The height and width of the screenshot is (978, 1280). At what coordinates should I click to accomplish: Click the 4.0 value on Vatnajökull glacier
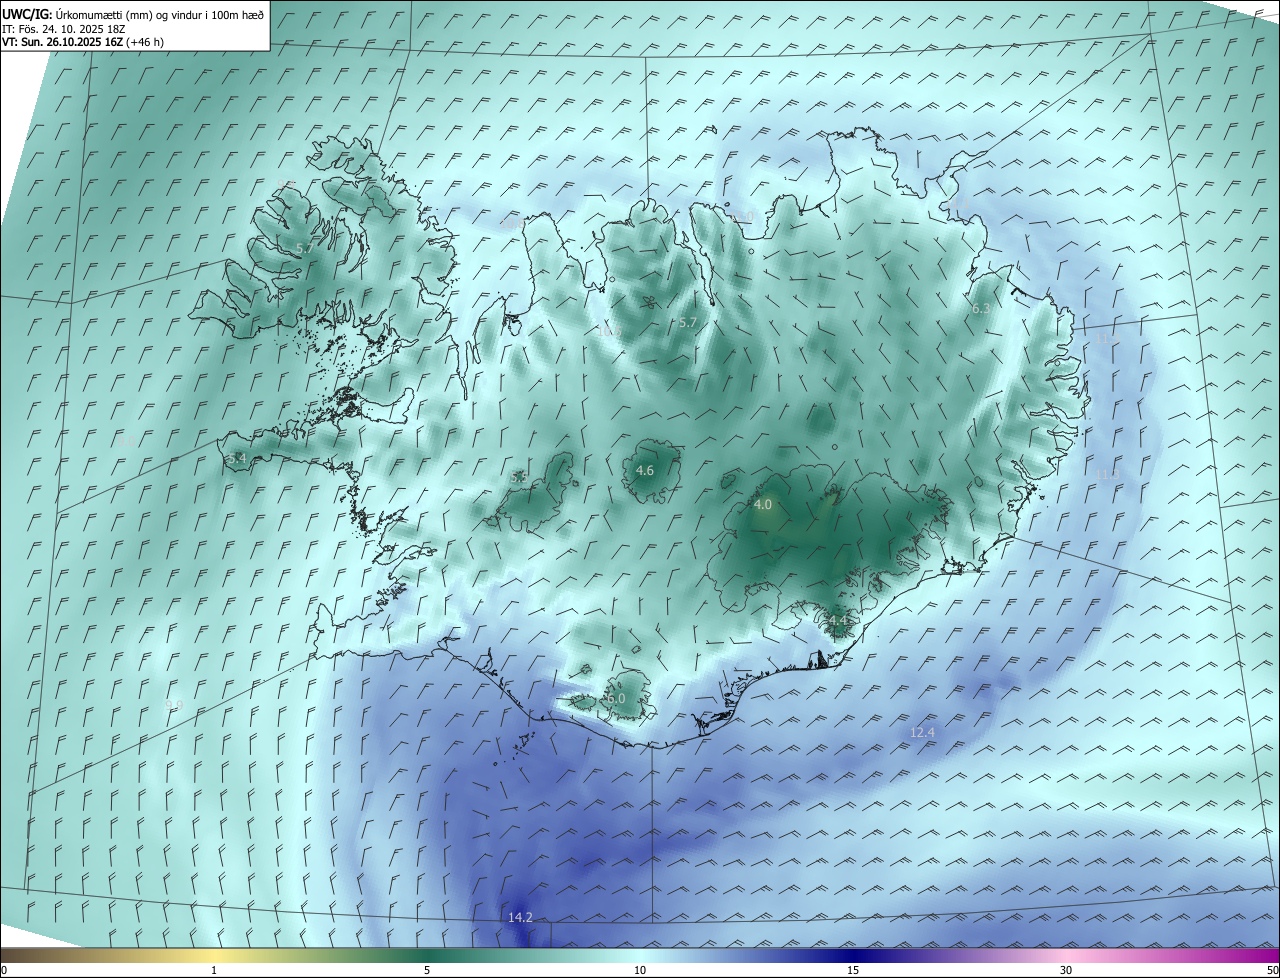763,505
